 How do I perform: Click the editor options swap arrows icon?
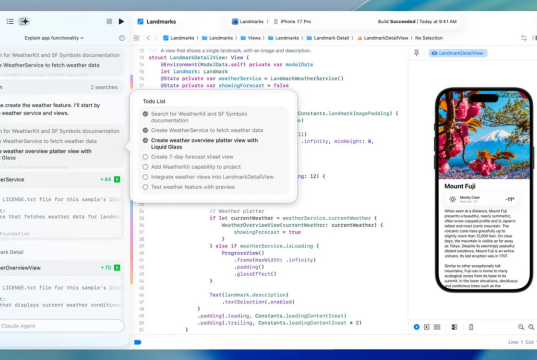[524, 38]
